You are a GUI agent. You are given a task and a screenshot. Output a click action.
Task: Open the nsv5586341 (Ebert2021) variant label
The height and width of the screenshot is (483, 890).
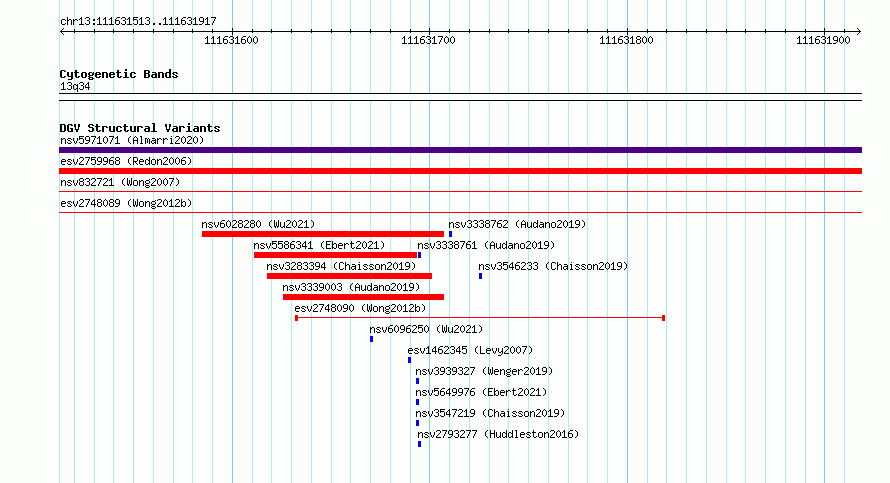319,245
